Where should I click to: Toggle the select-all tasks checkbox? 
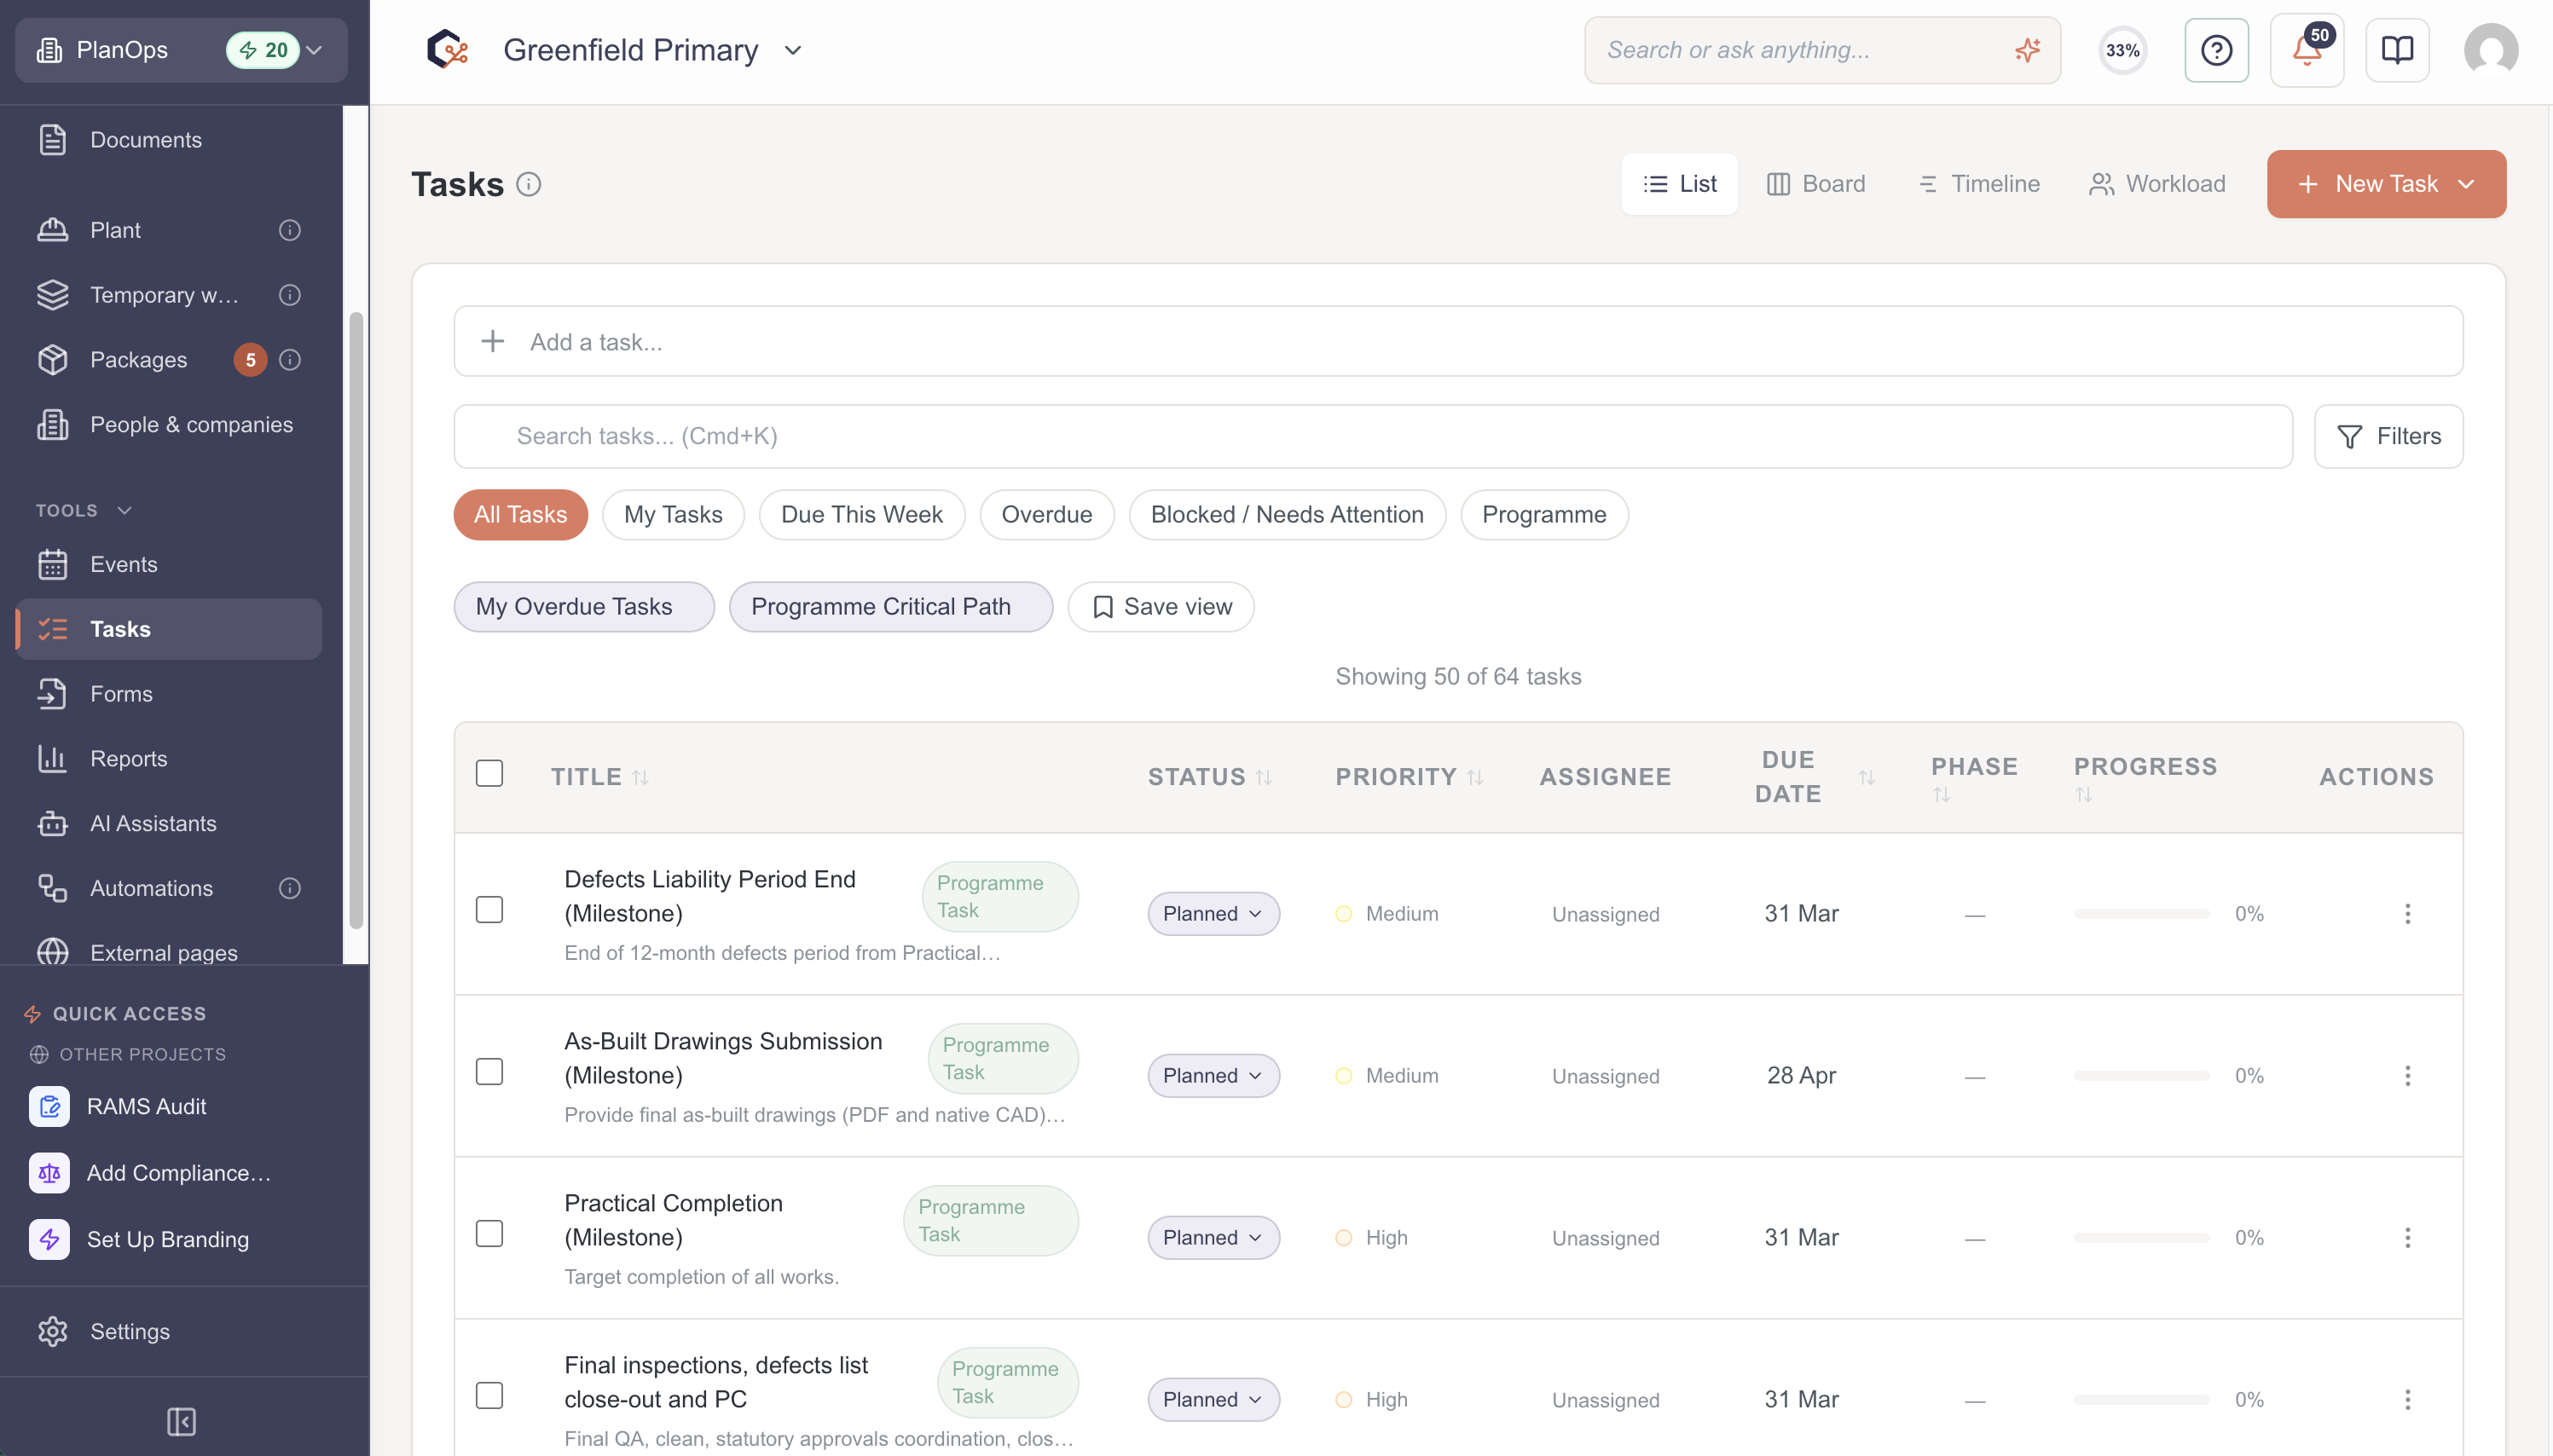489,773
